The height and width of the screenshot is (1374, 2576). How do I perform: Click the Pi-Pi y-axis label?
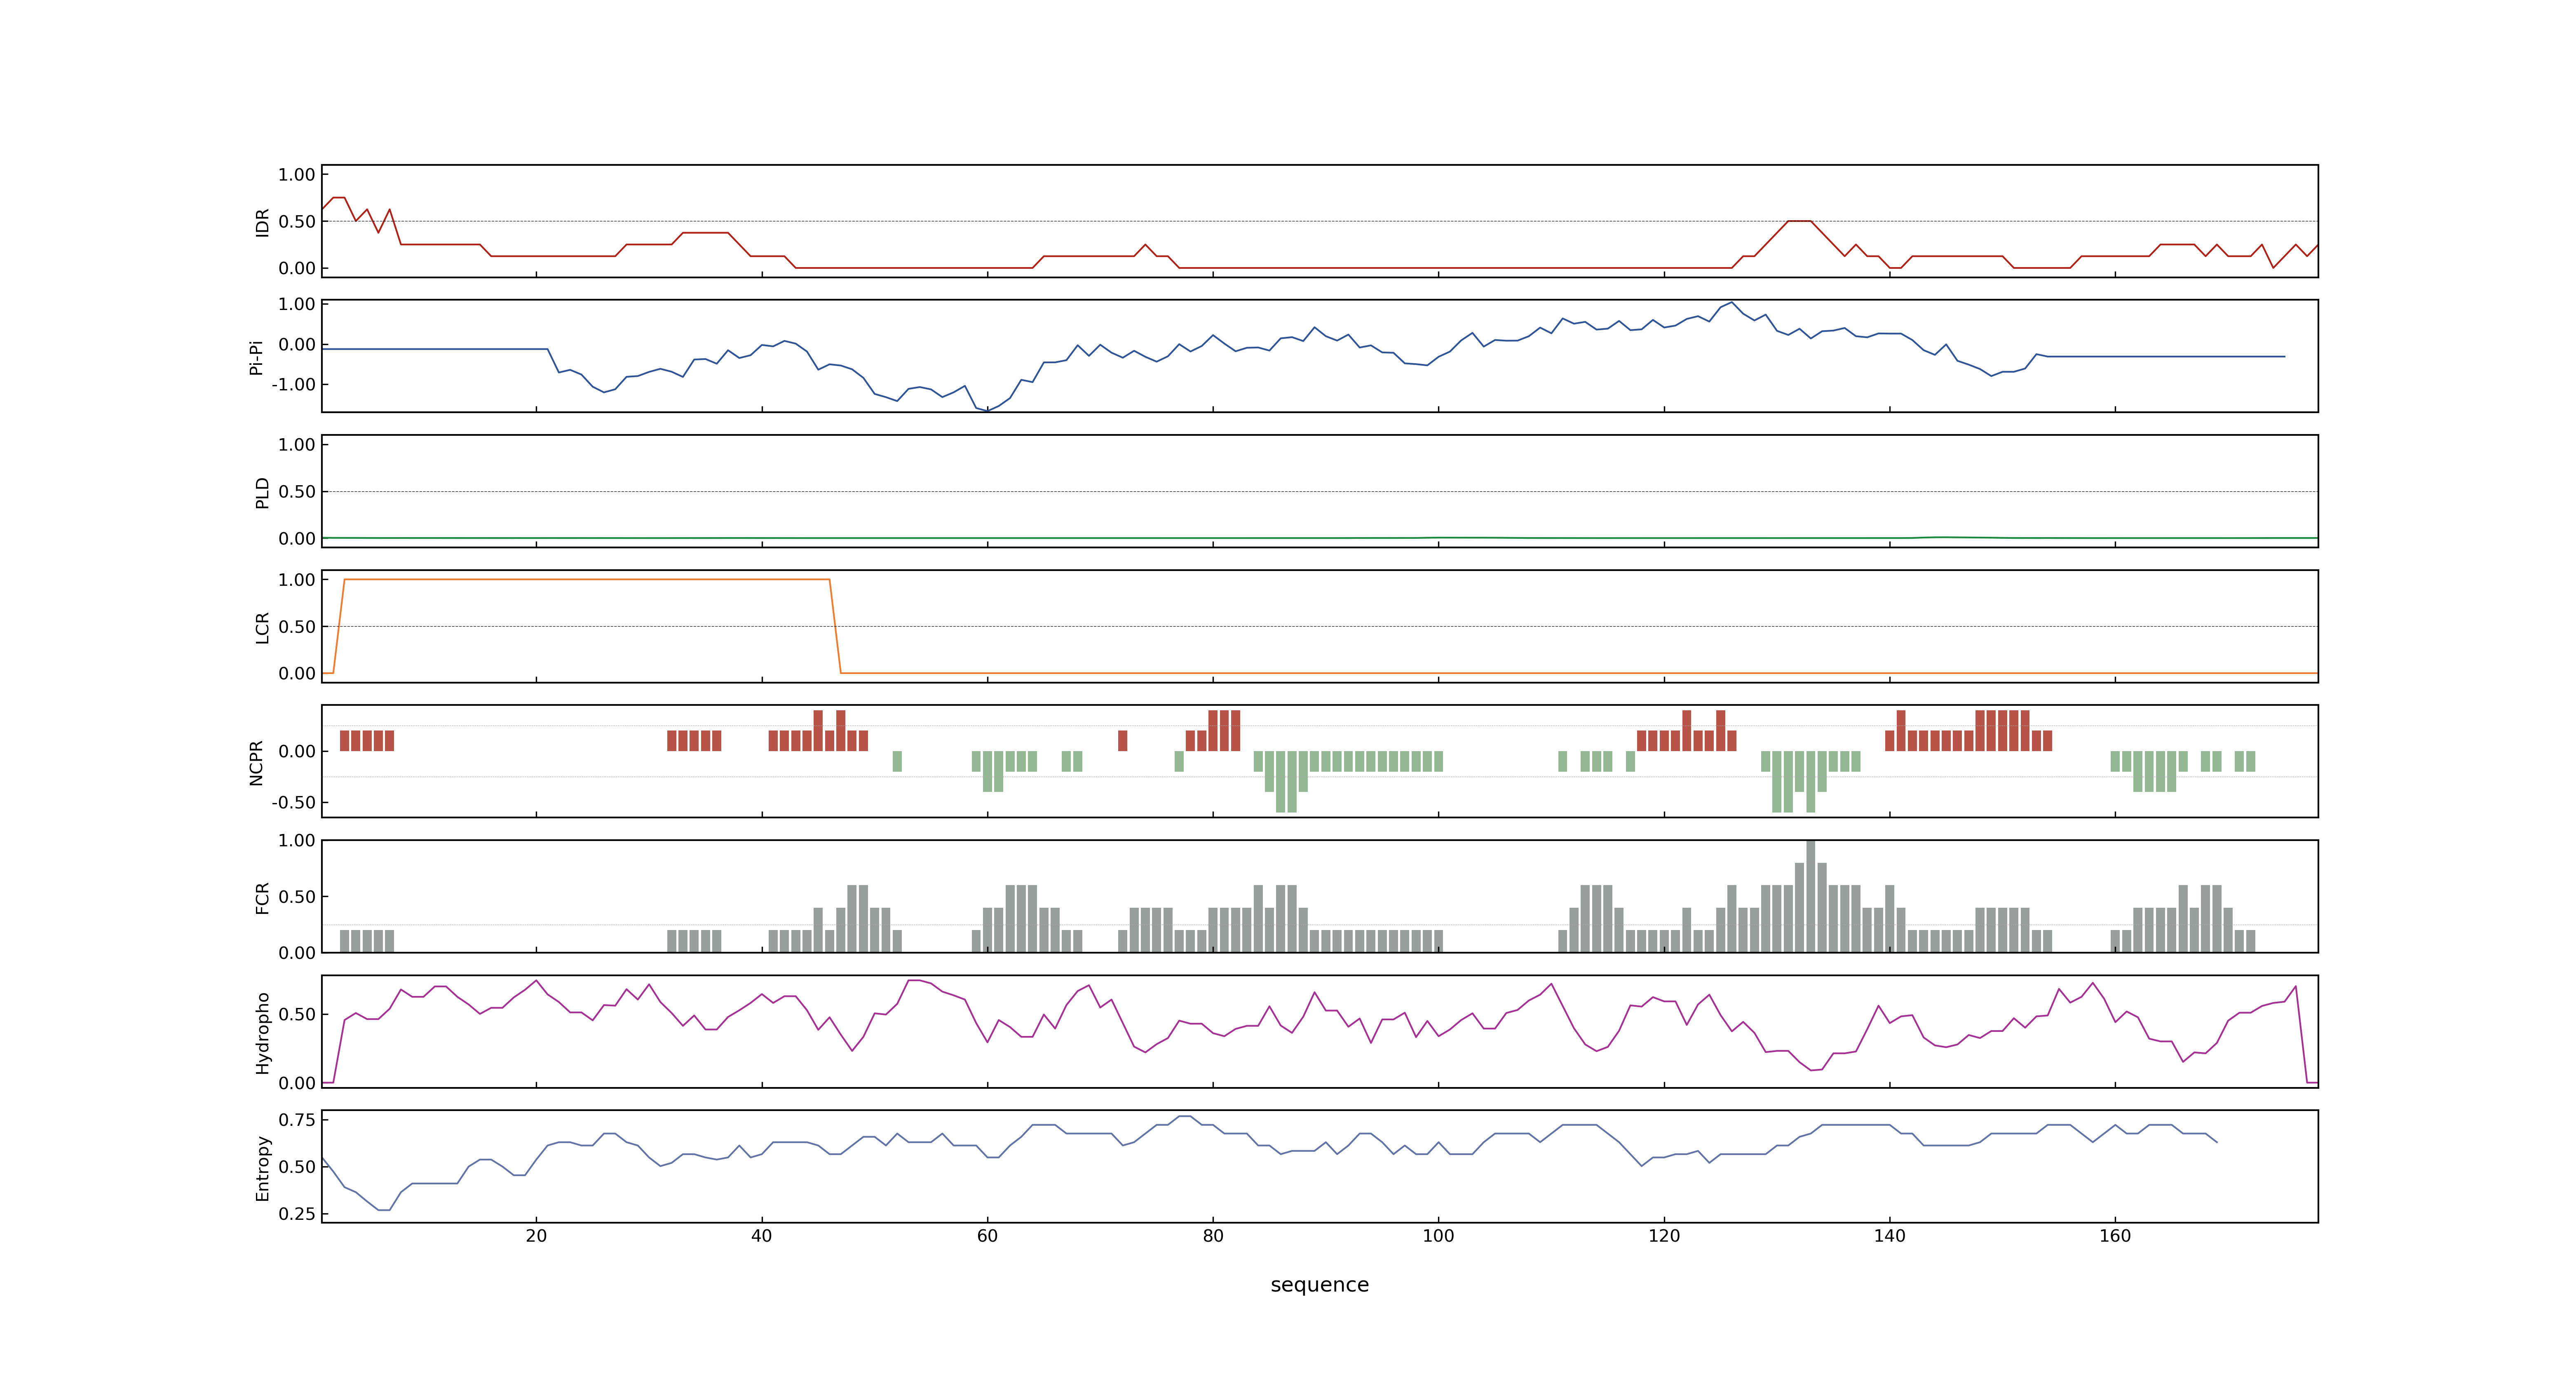click(256, 357)
